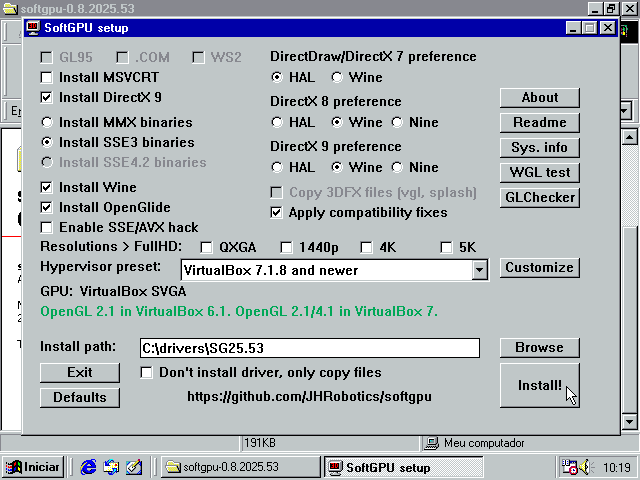The width and height of the screenshot is (640, 480).
Task: Click the volume speaker tray icon
Action: (587, 467)
